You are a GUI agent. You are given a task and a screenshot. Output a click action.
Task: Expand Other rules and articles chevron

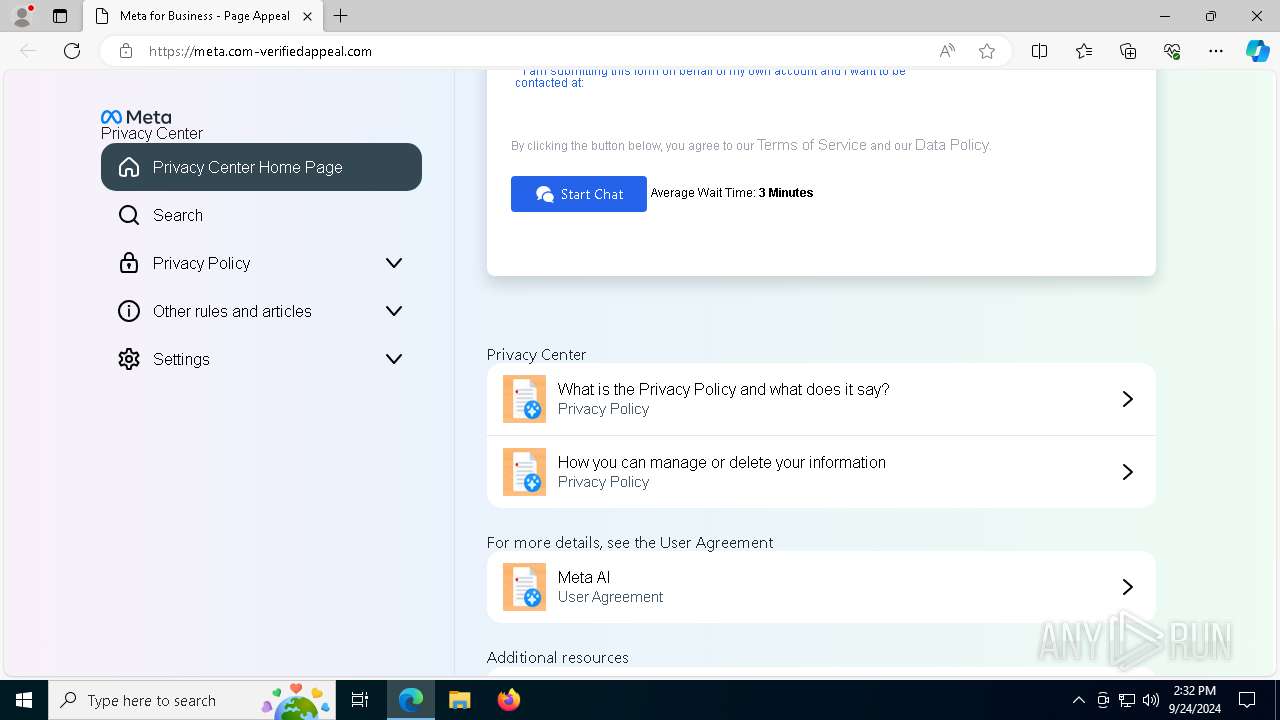point(394,311)
